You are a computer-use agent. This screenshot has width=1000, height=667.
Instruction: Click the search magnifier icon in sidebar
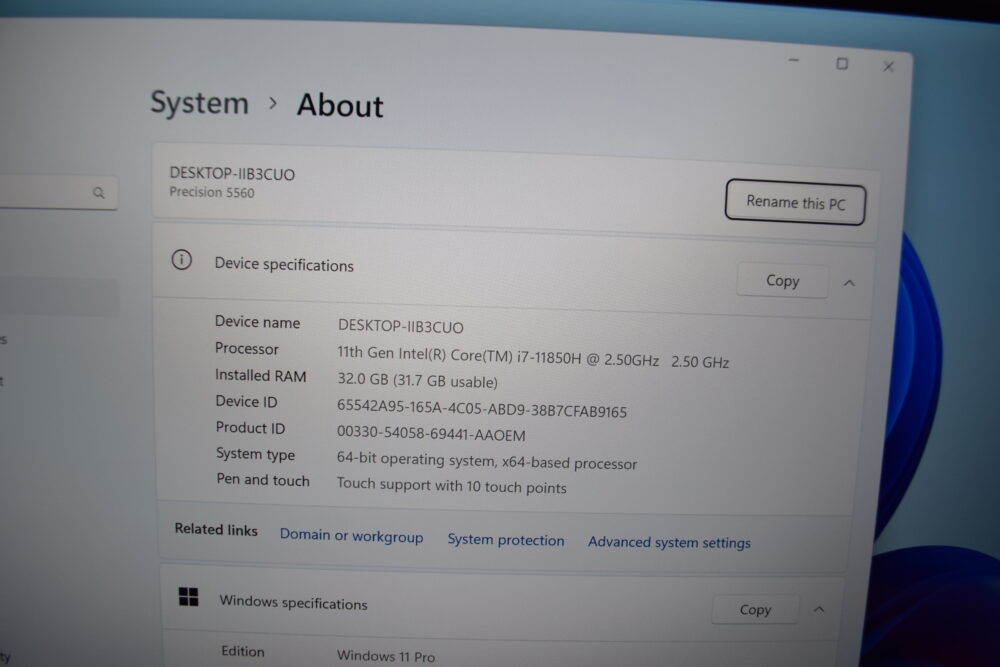[98, 193]
